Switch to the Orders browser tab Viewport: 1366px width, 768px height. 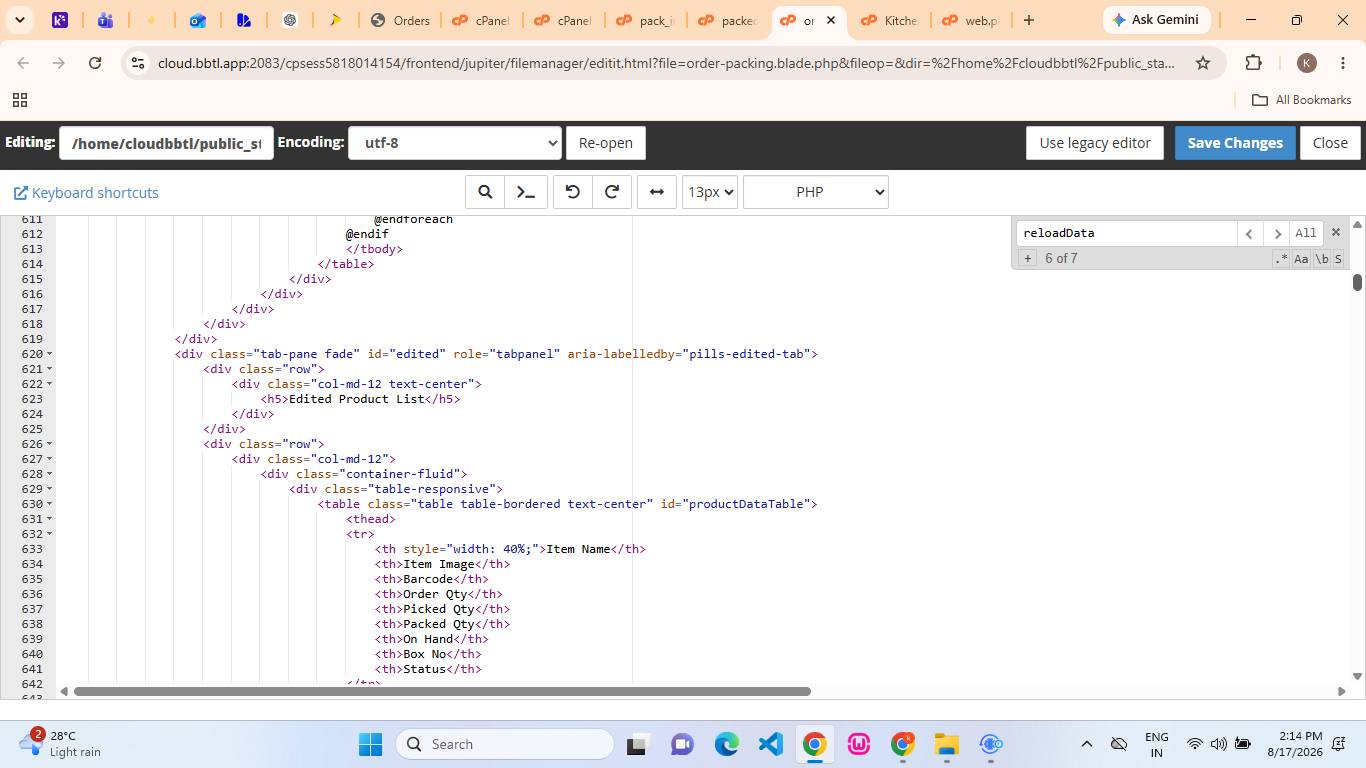click(x=399, y=20)
